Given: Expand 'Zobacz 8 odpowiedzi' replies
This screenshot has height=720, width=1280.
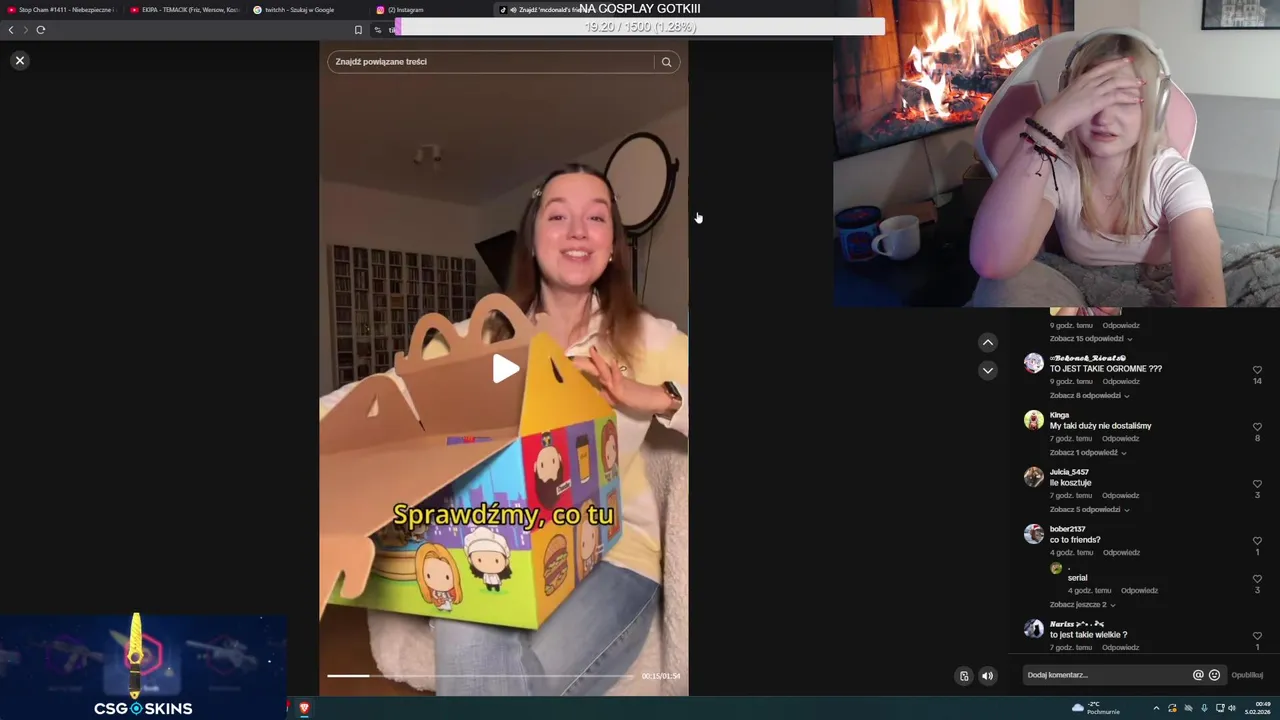Looking at the screenshot, I should 1089,396.
